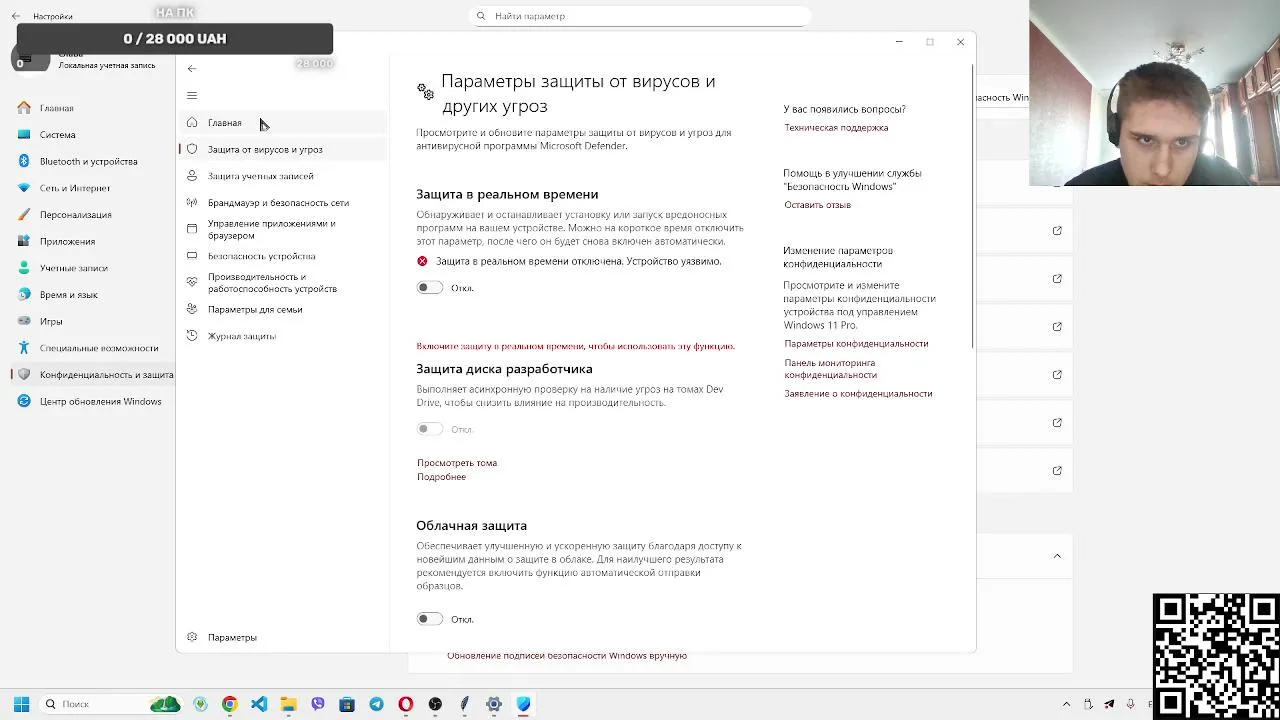The image size is (1280, 720).
Task: Click the Специальные возможности accessibility icon
Action: point(24,348)
